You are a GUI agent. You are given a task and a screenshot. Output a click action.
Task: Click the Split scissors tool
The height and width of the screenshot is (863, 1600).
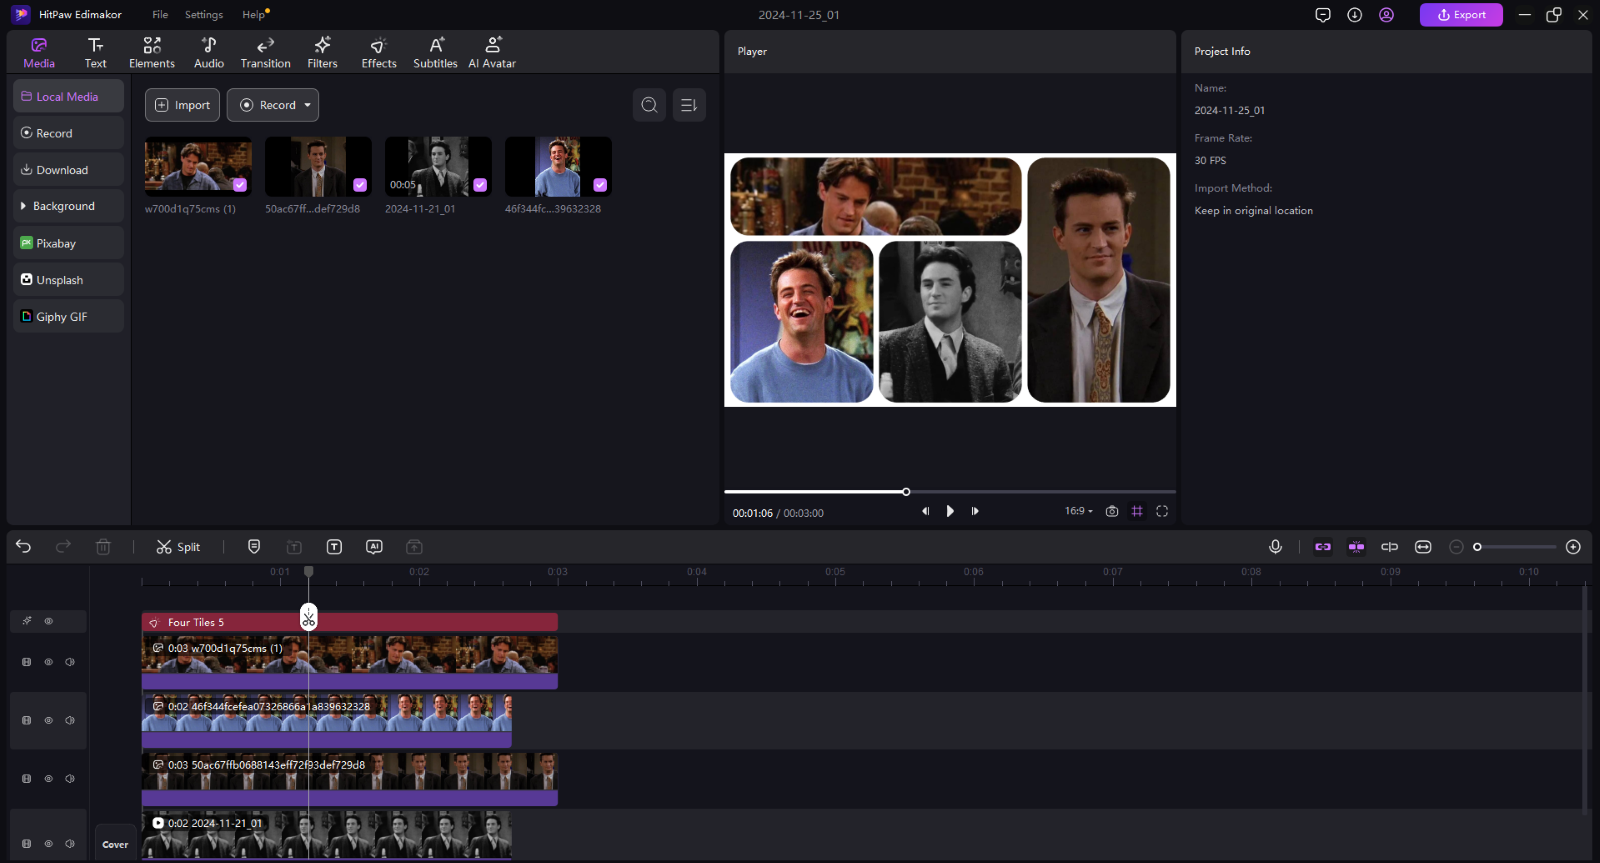178,547
